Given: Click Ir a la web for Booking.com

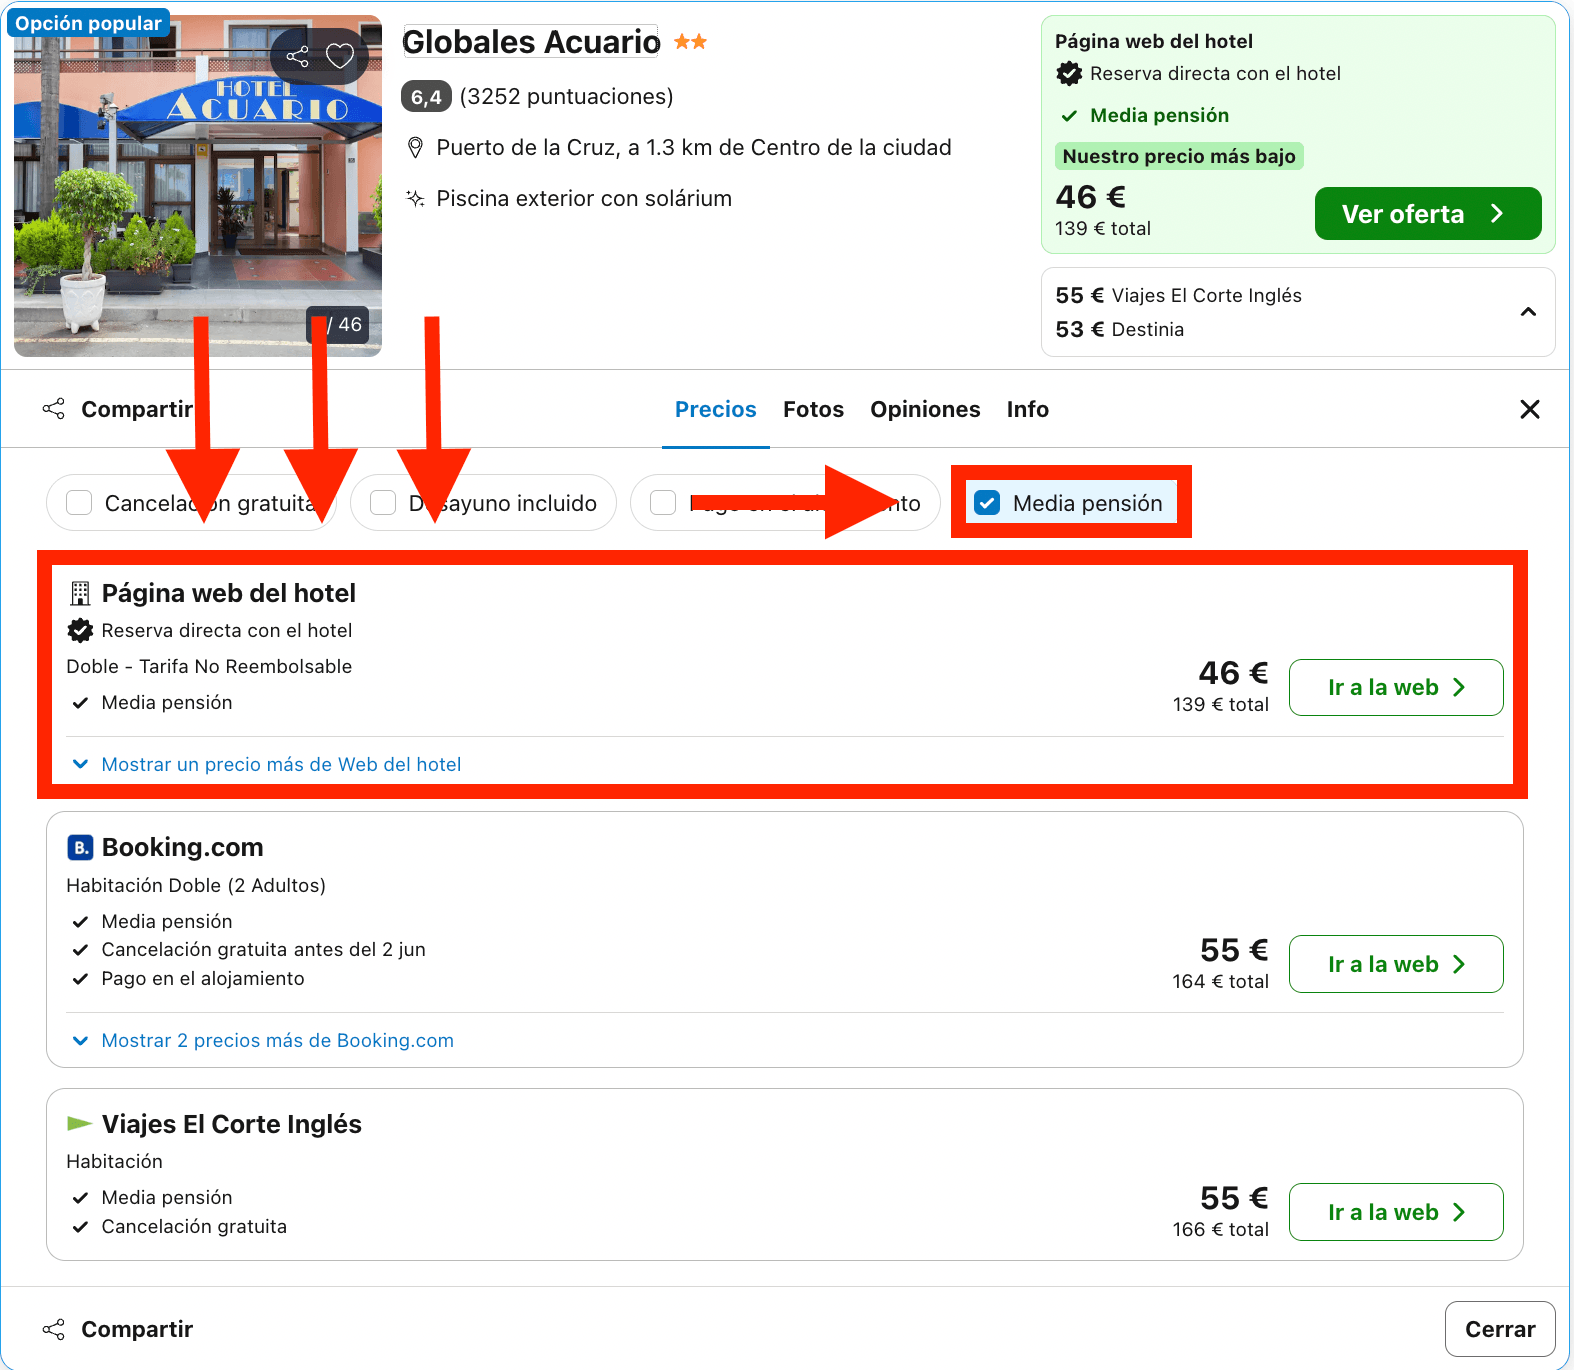Looking at the screenshot, I should (1396, 964).
